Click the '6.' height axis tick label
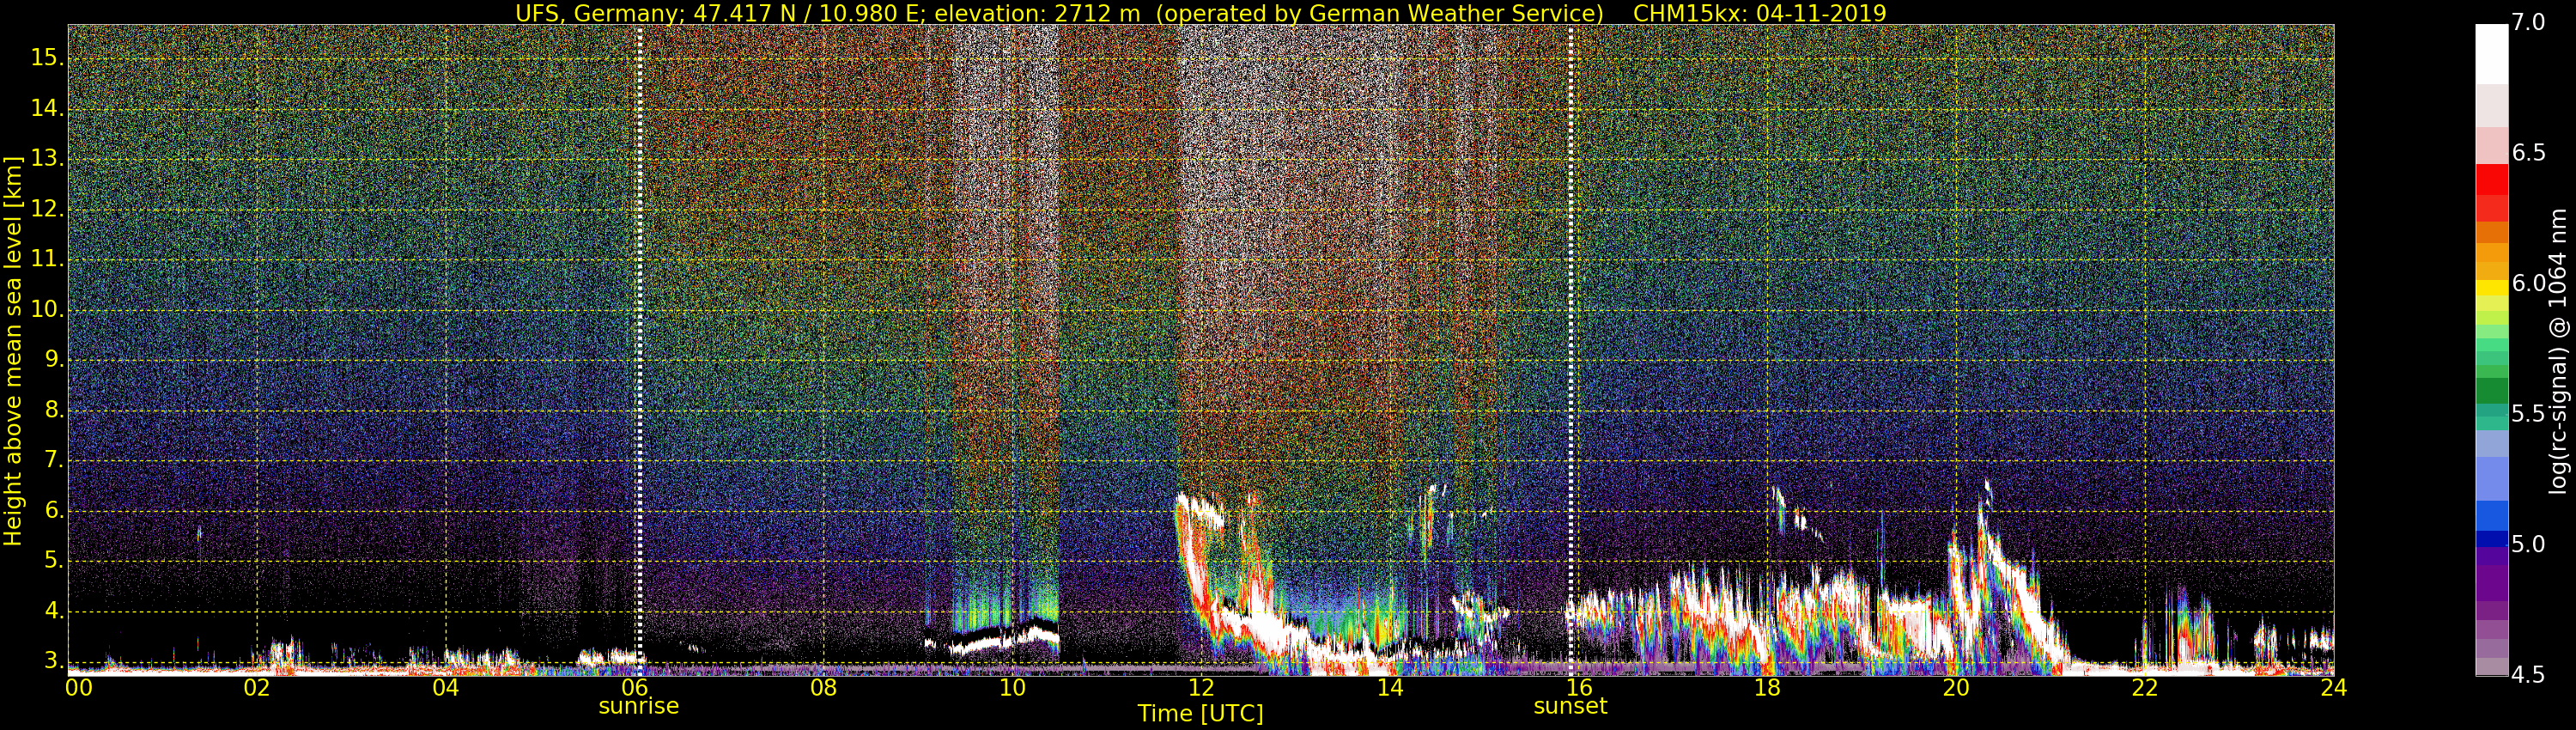This screenshot has width=2576, height=730. (54, 510)
